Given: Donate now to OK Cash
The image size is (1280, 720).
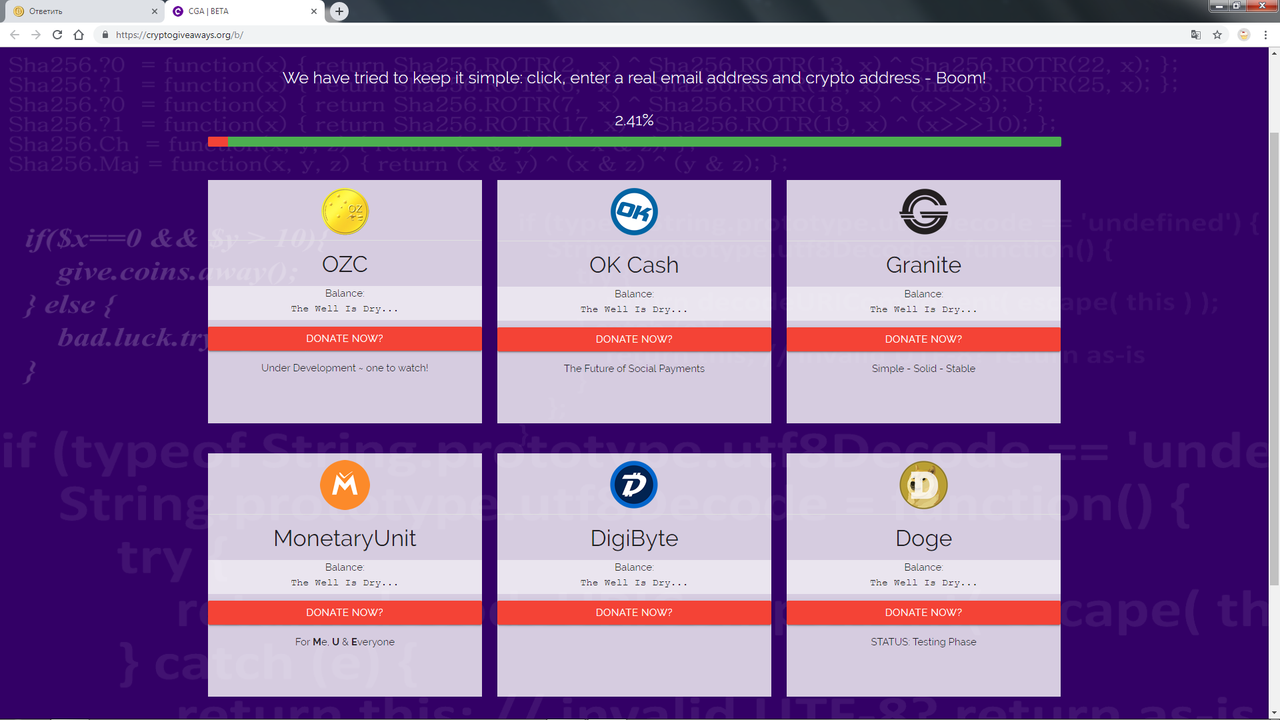Looking at the screenshot, I should click(x=634, y=339).
